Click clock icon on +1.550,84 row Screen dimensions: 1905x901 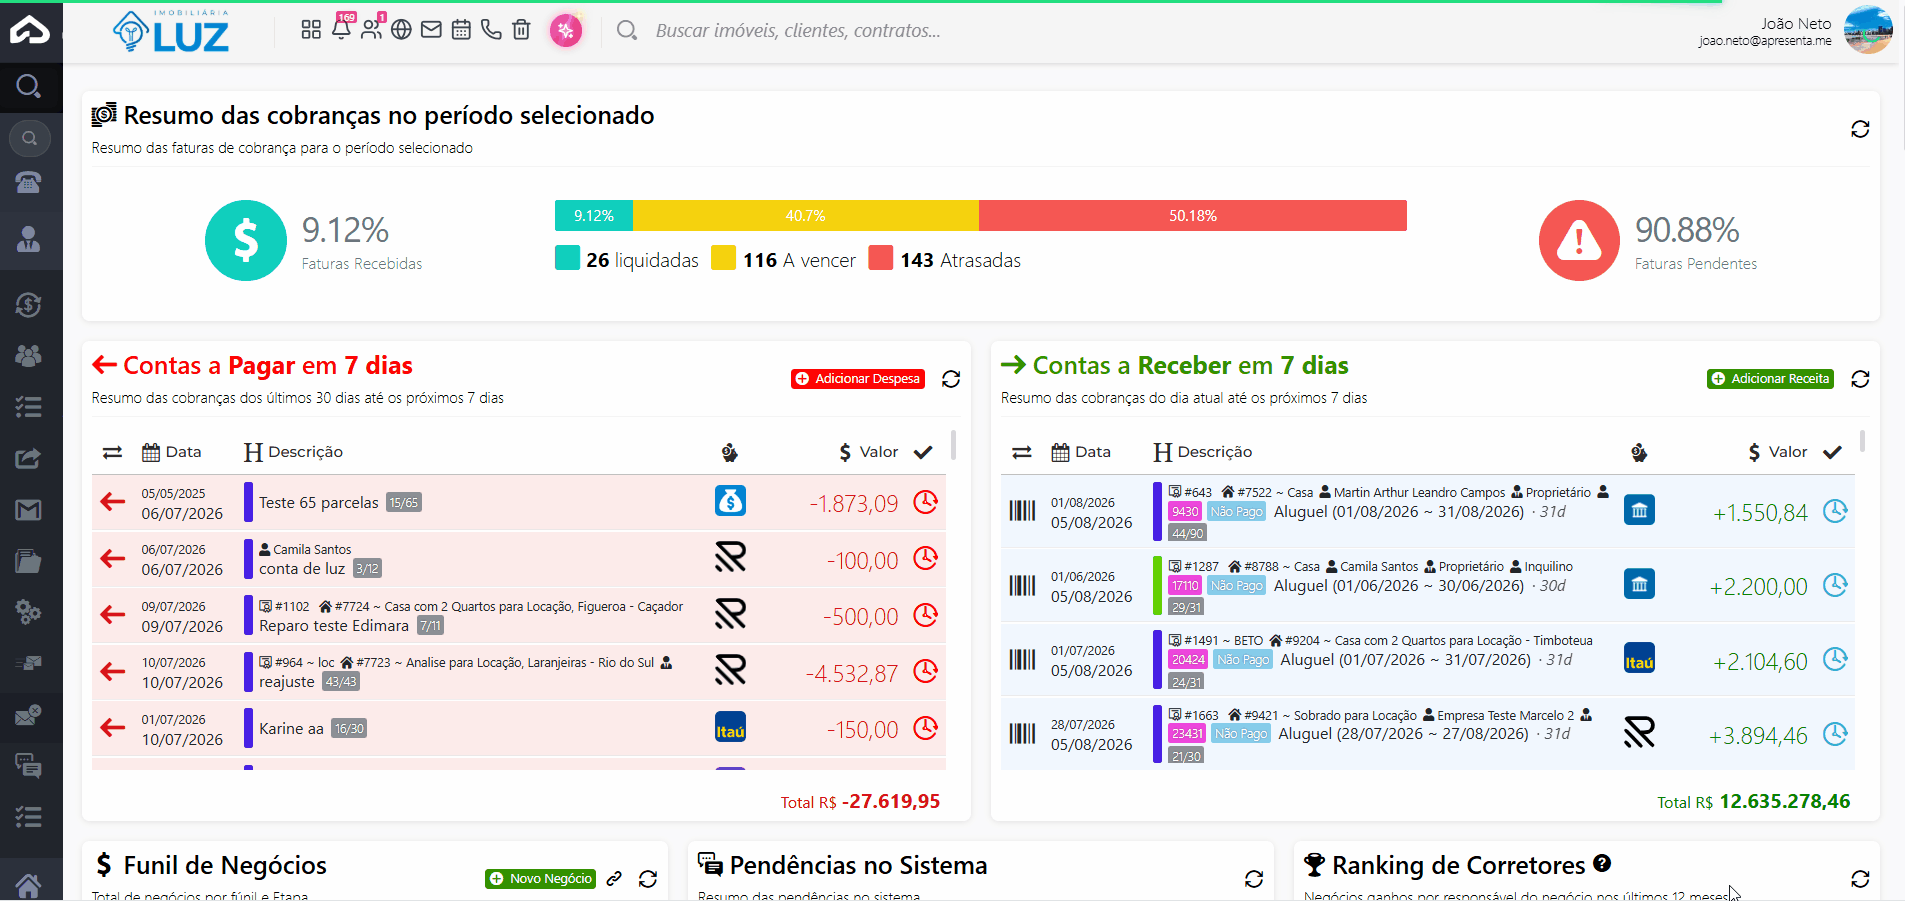[1835, 511]
